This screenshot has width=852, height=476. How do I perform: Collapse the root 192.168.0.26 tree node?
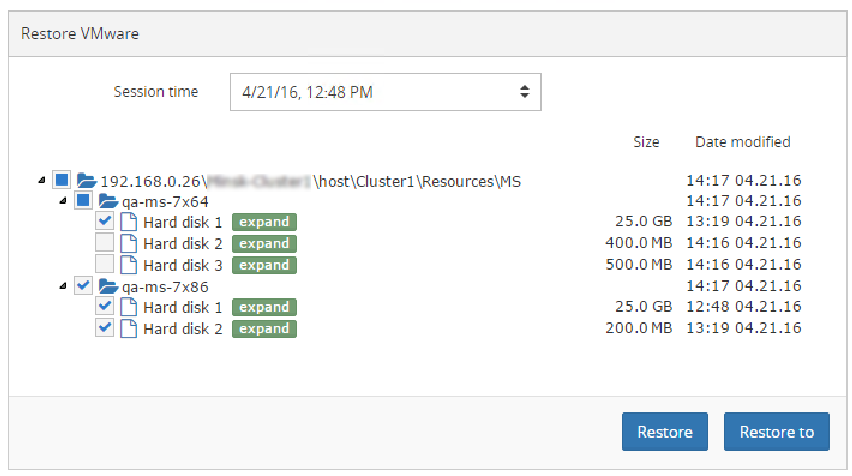[x=42, y=180]
